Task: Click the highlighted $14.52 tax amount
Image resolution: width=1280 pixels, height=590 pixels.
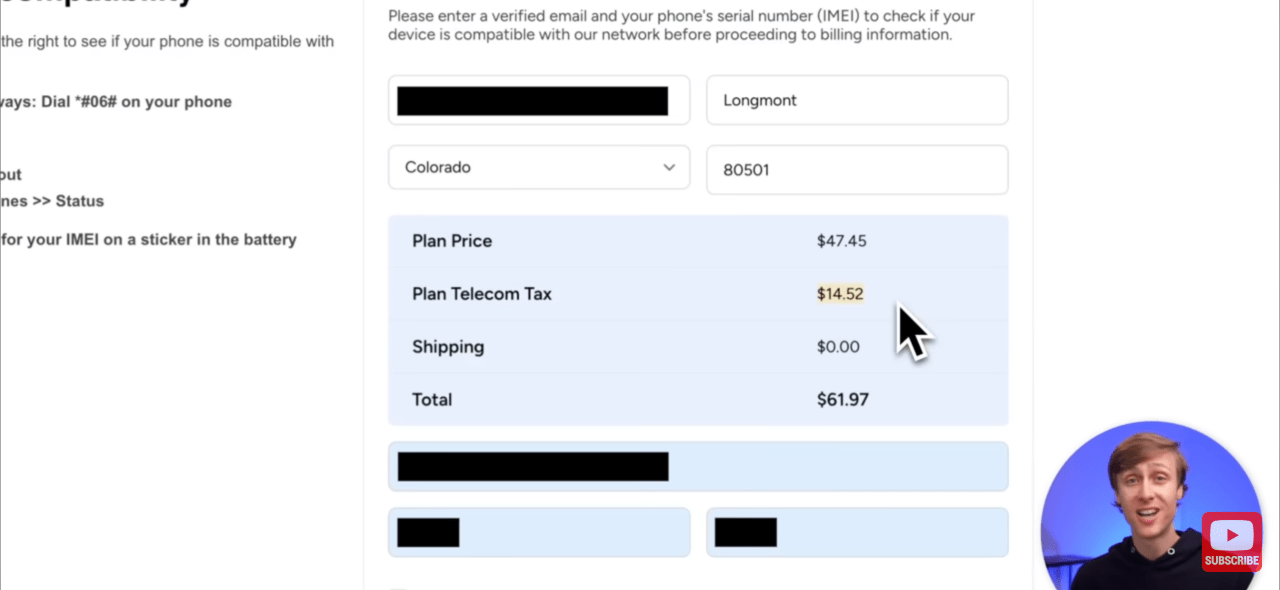Action: [840, 294]
